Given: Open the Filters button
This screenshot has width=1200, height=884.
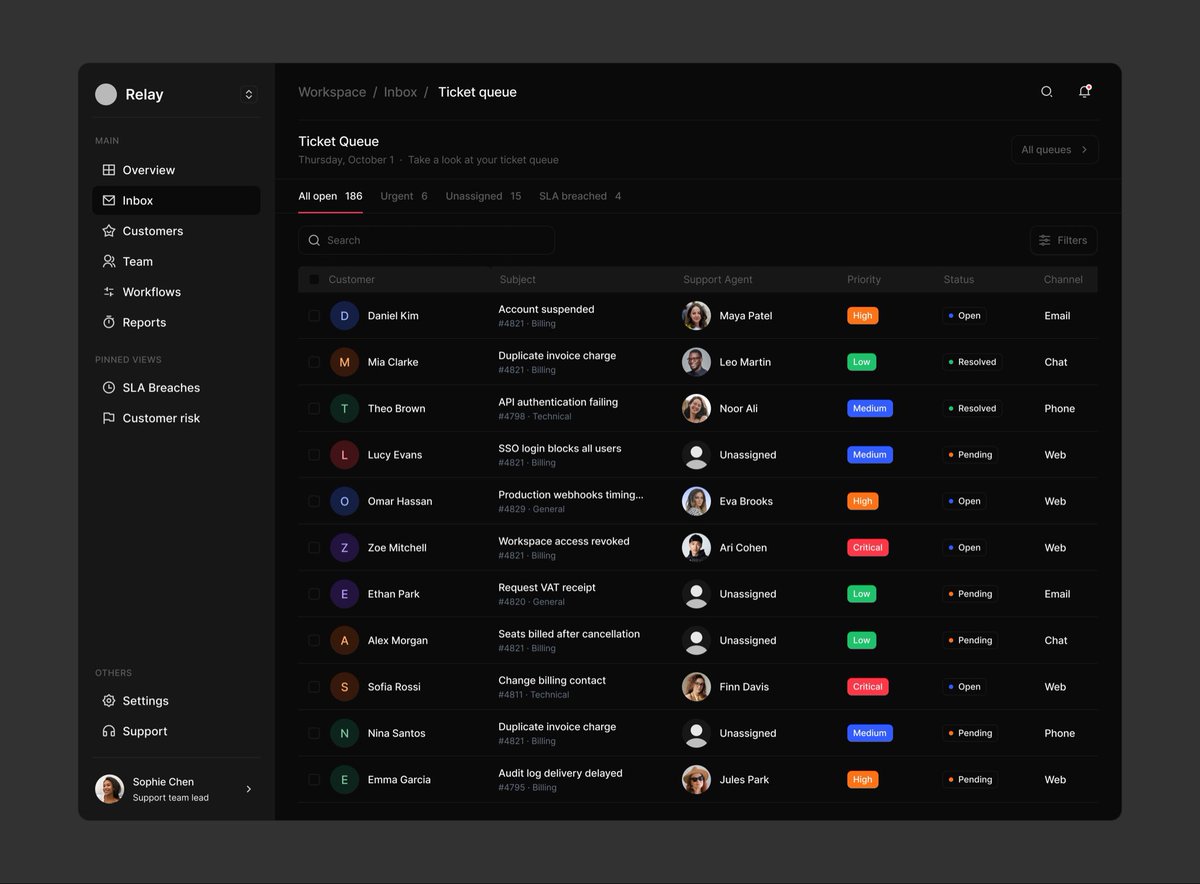Looking at the screenshot, I should (1064, 241).
